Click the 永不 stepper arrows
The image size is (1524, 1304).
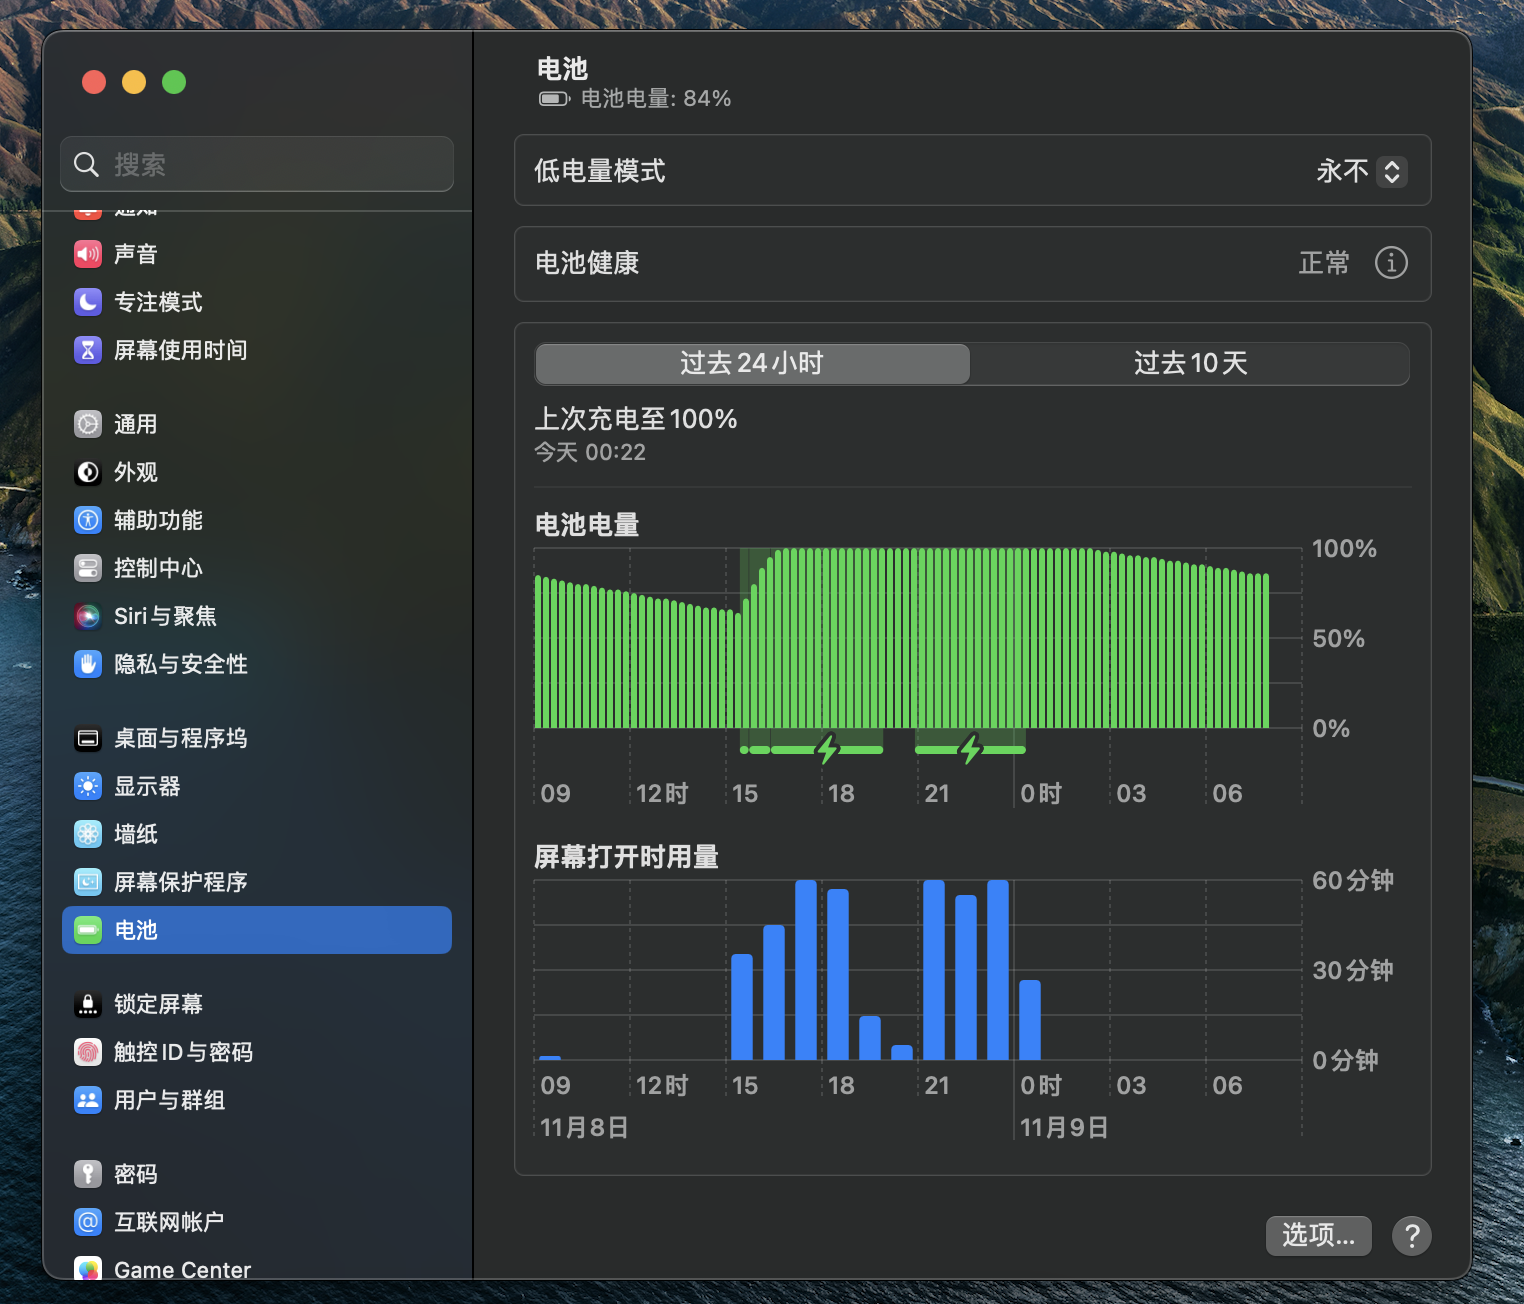coord(1392,171)
